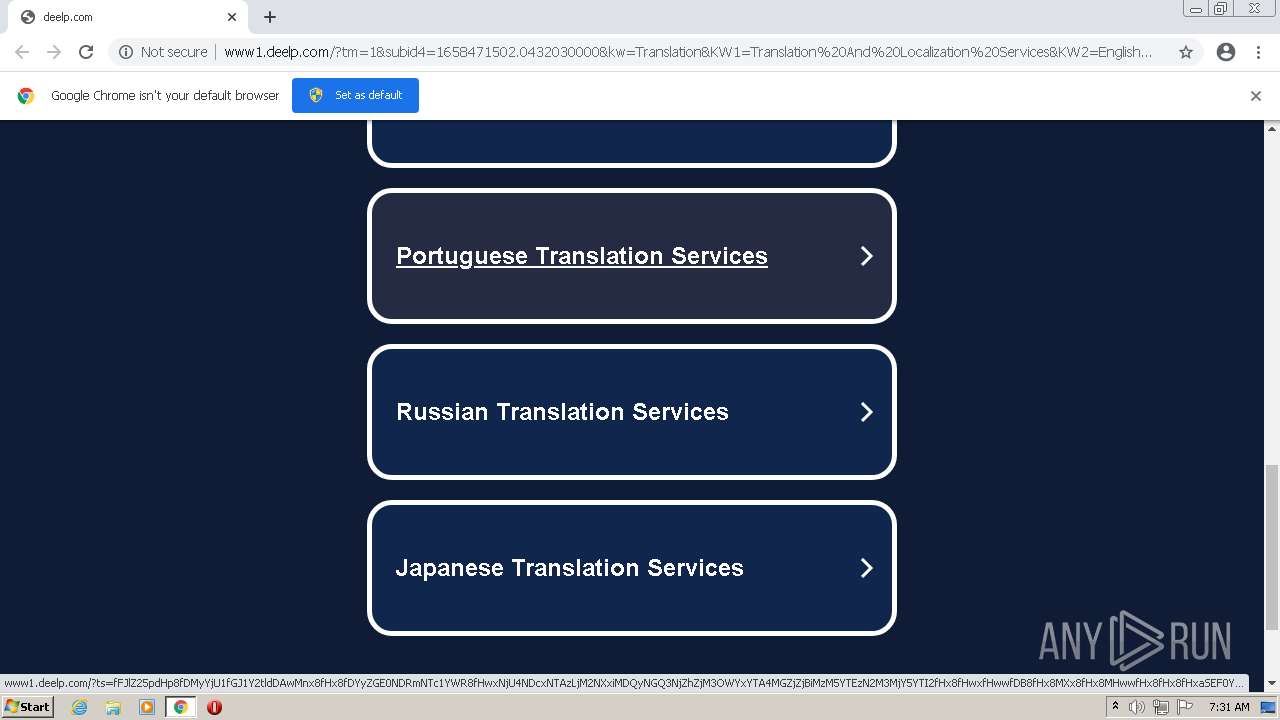Launch Internet Explorer from the taskbar

pos(79,707)
